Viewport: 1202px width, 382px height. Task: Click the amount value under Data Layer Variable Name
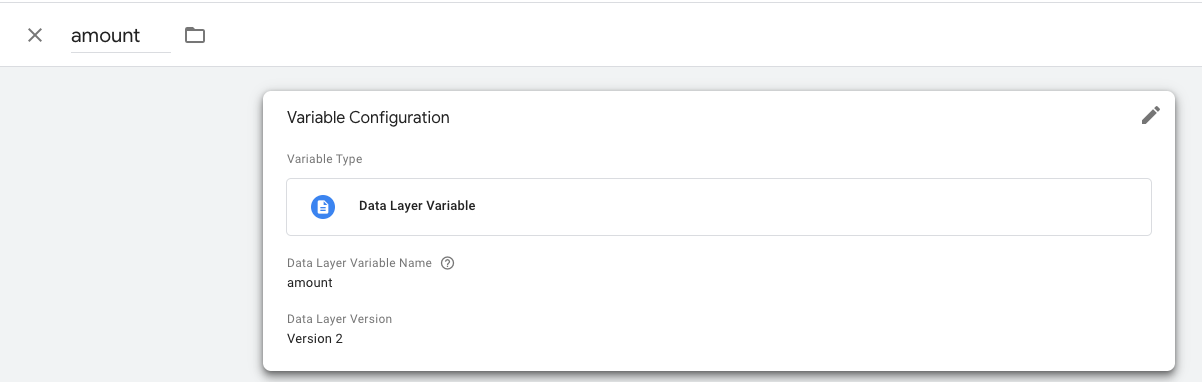310,283
